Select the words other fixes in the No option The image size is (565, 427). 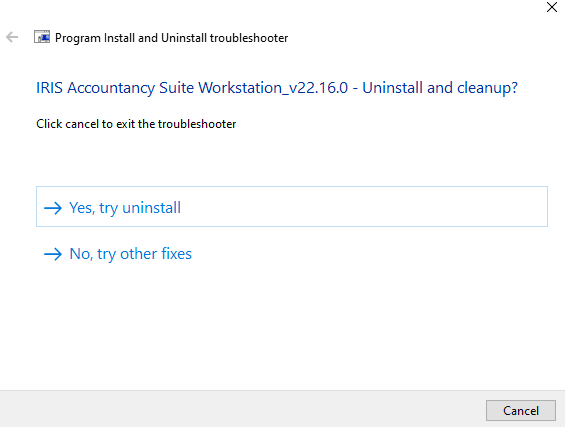(x=156, y=254)
